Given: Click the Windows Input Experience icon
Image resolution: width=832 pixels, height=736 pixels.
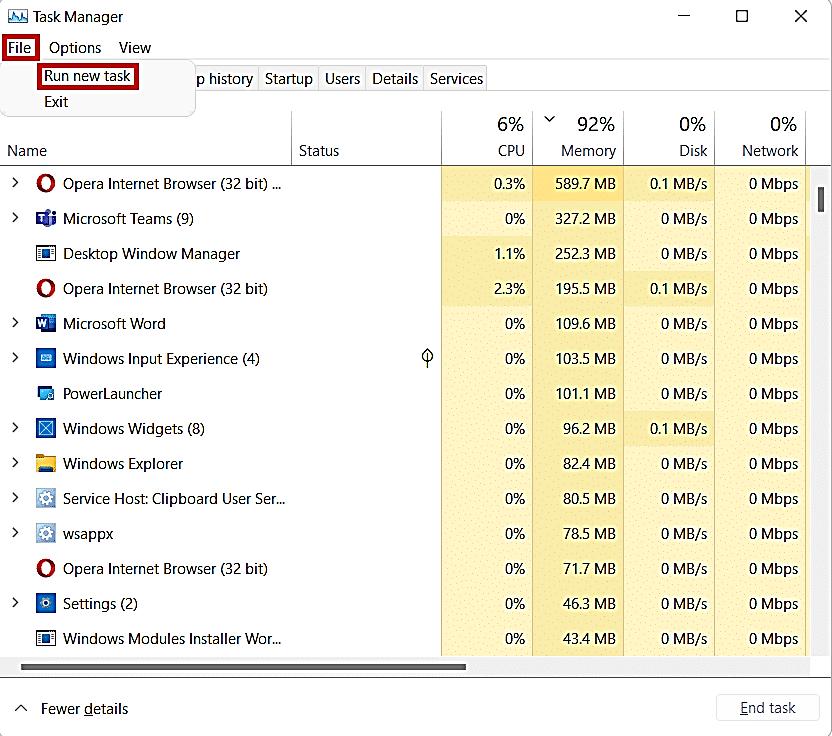Looking at the screenshot, I should 45,358.
